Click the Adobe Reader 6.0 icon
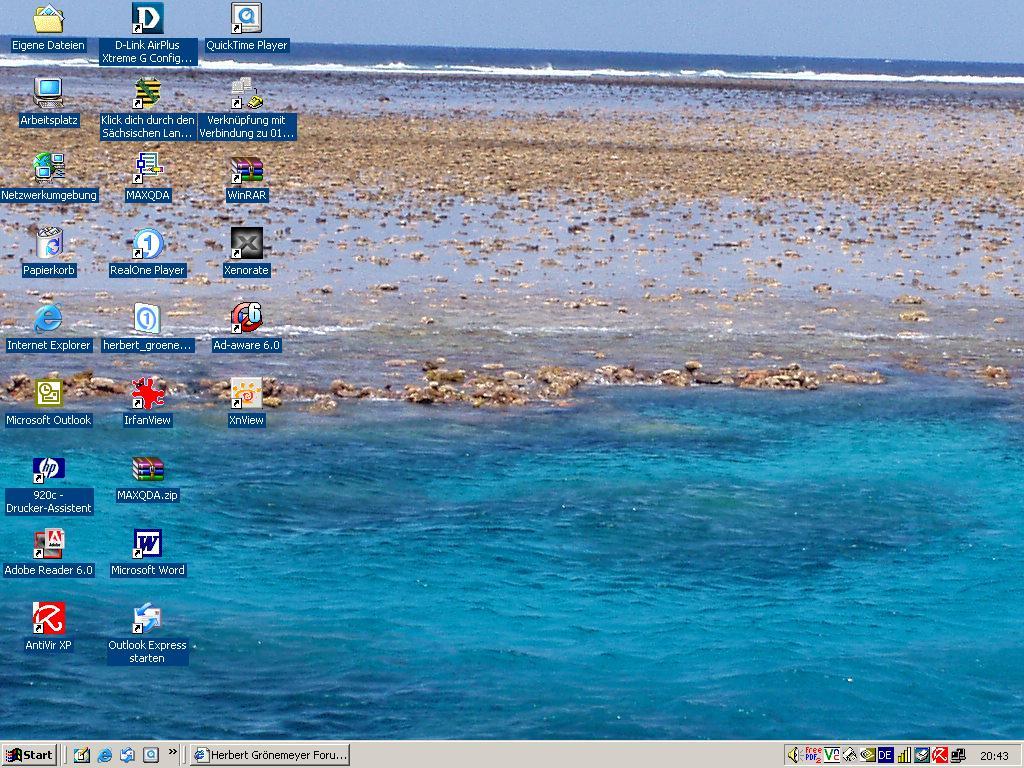The image size is (1024, 768). tap(48, 544)
